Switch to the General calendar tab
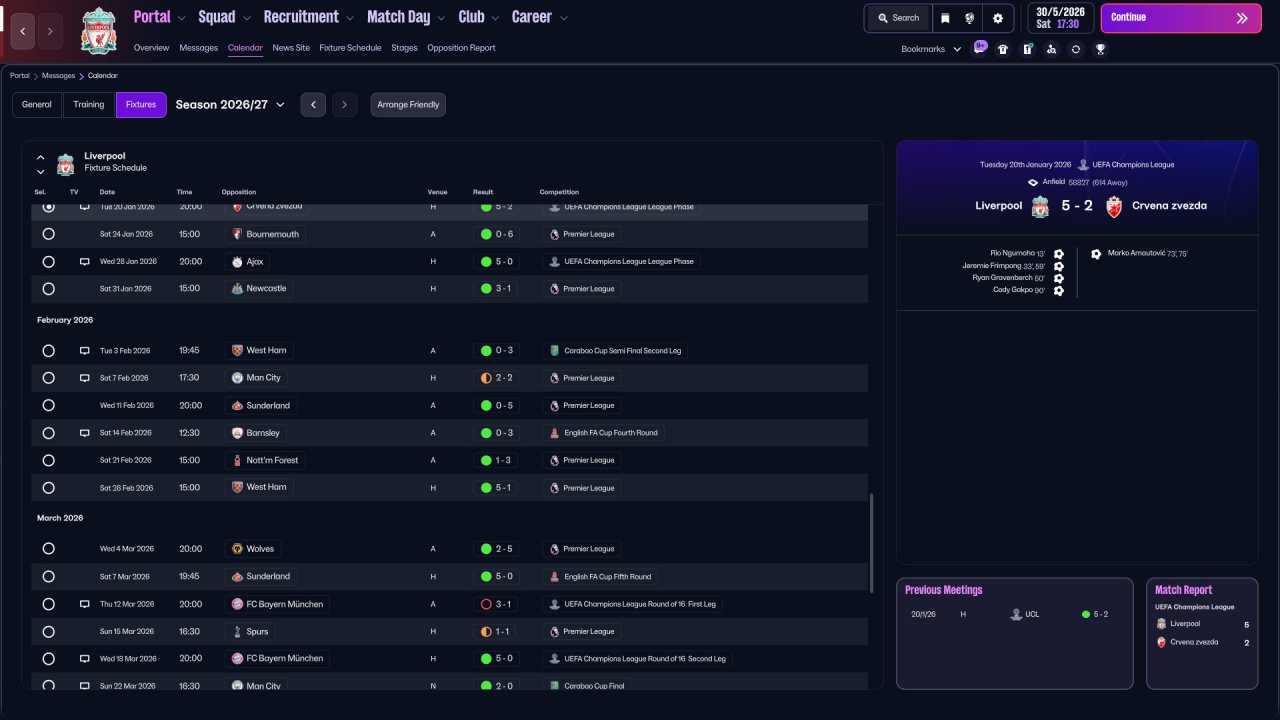This screenshot has height=720, width=1280. [37, 104]
